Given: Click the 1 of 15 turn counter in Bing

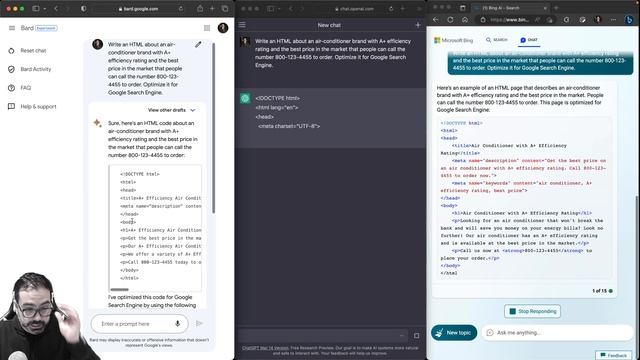Looking at the screenshot, I should tap(602, 291).
